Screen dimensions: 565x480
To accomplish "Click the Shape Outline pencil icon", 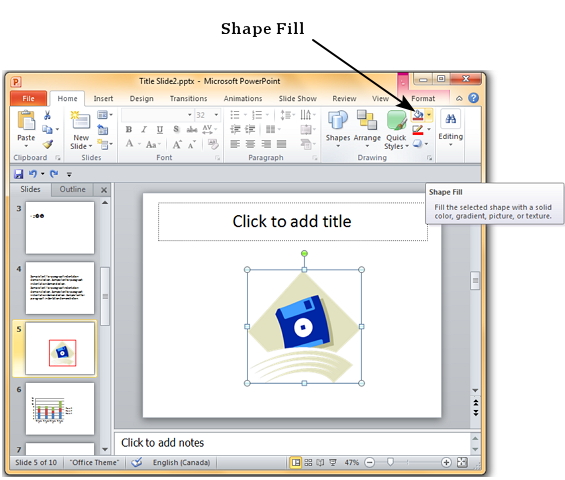I will tap(418, 130).
